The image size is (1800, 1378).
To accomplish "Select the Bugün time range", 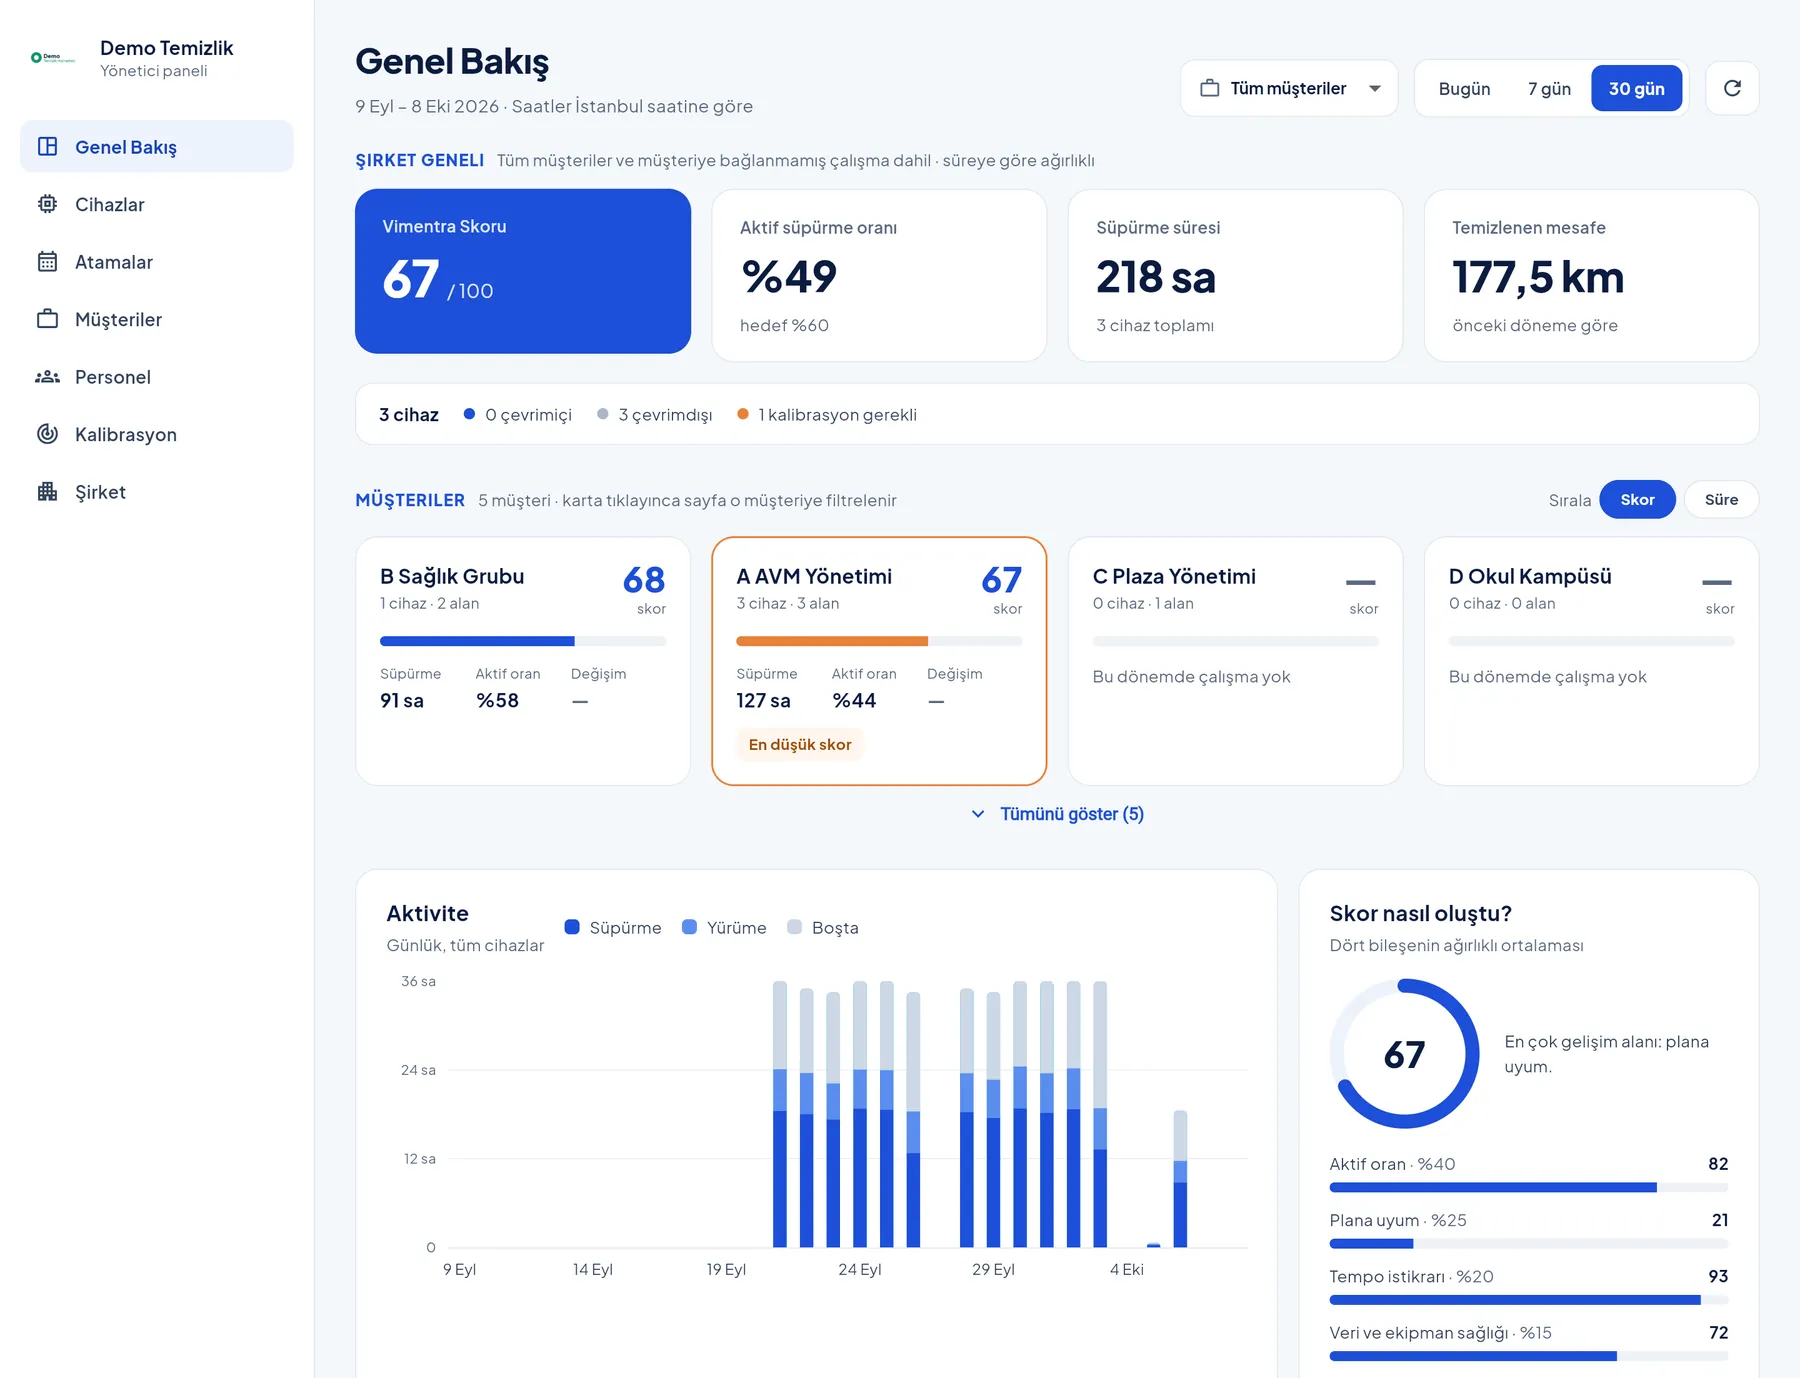I will [1464, 89].
